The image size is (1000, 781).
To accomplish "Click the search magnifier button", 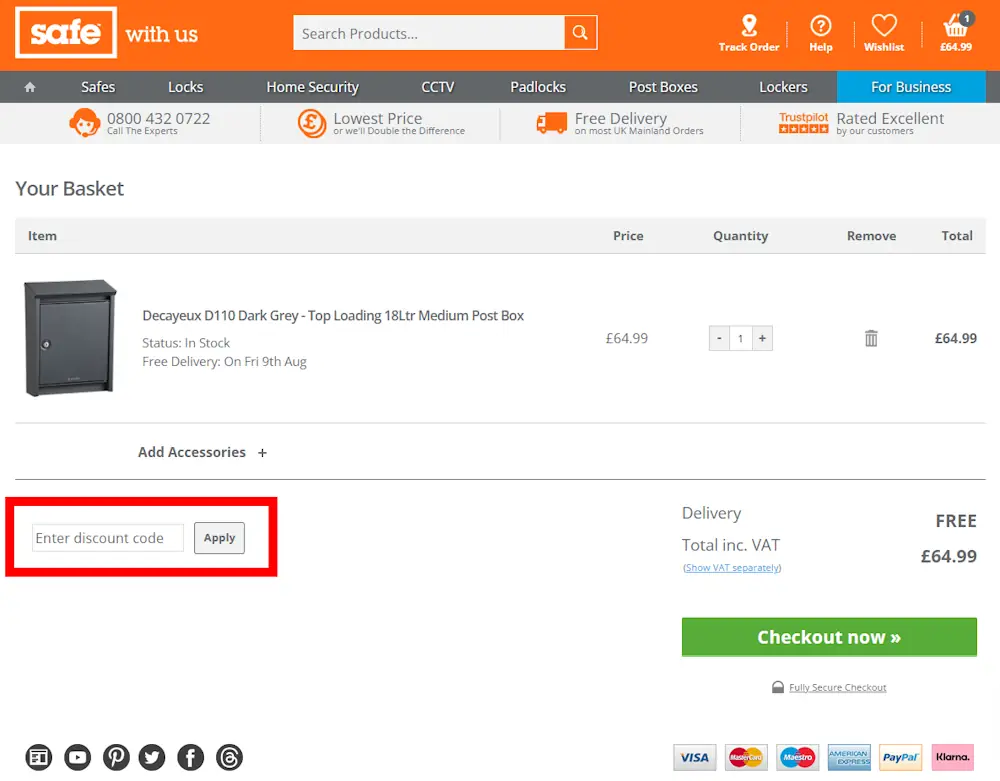I will 580,33.
